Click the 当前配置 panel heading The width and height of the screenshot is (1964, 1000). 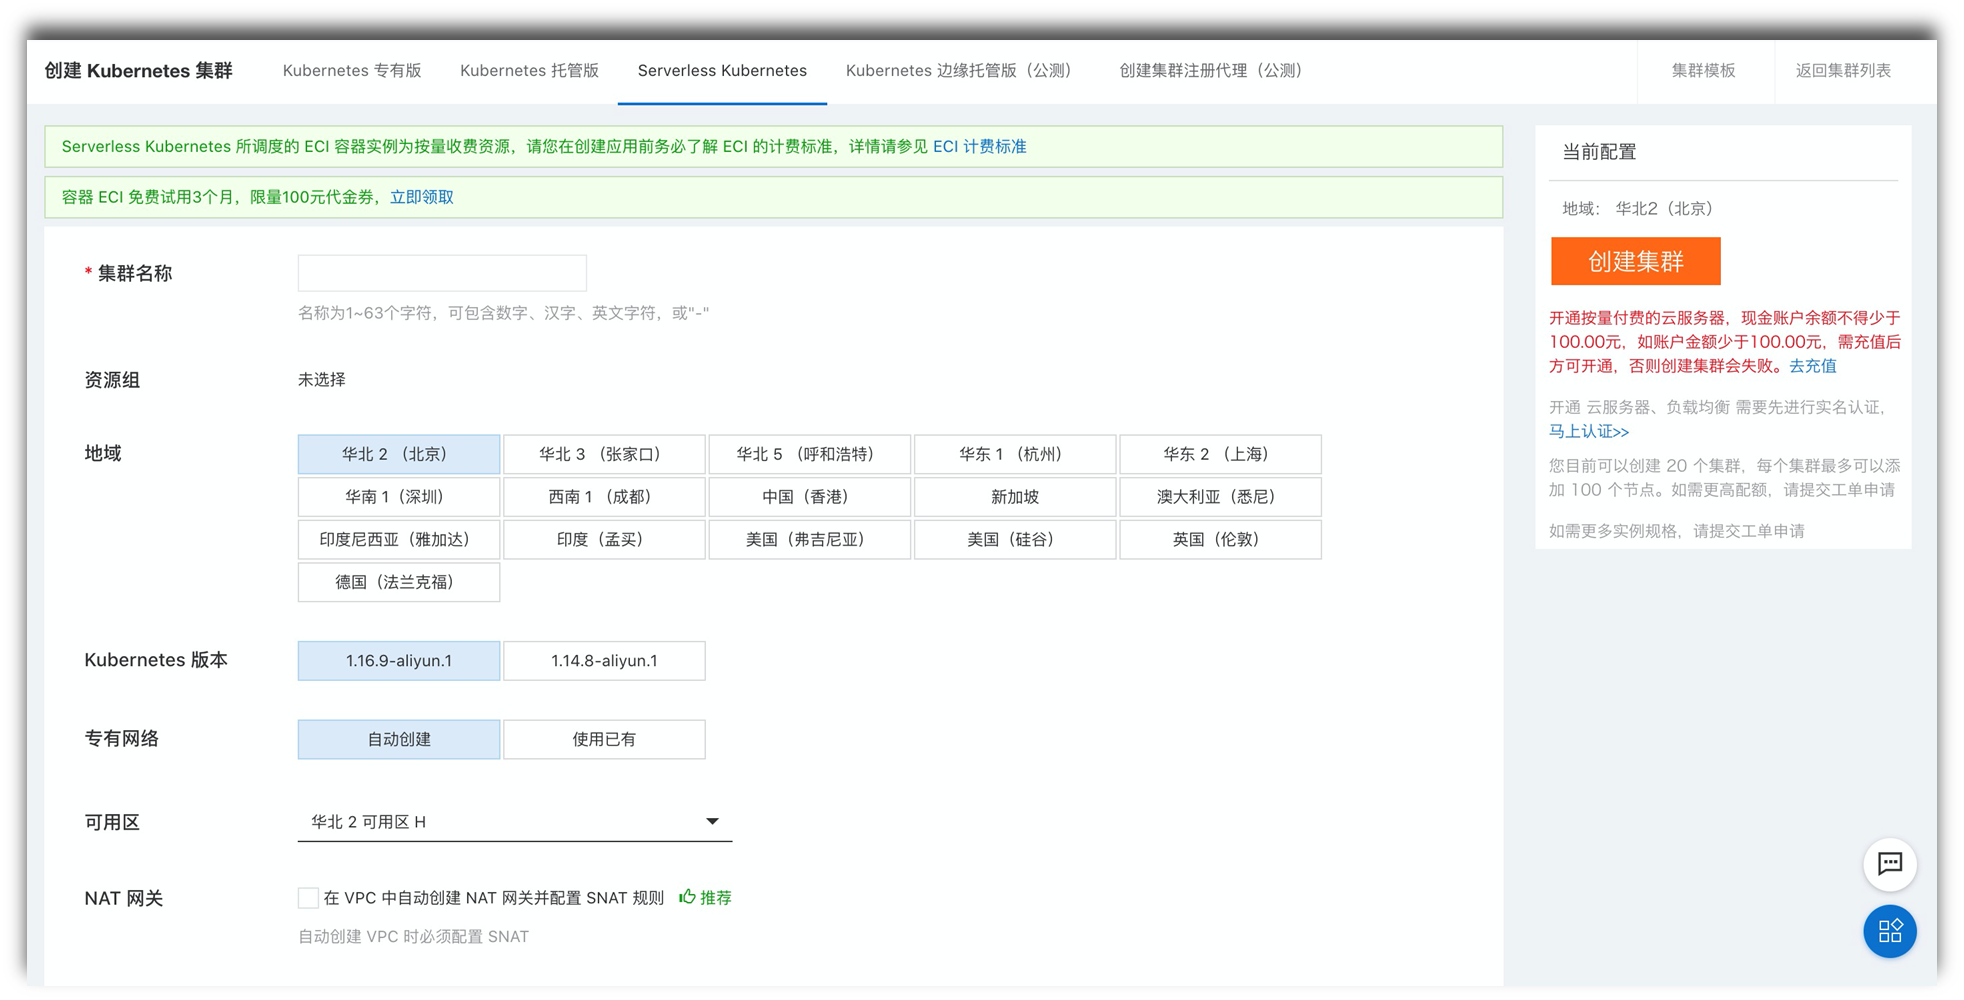click(1599, 152)
